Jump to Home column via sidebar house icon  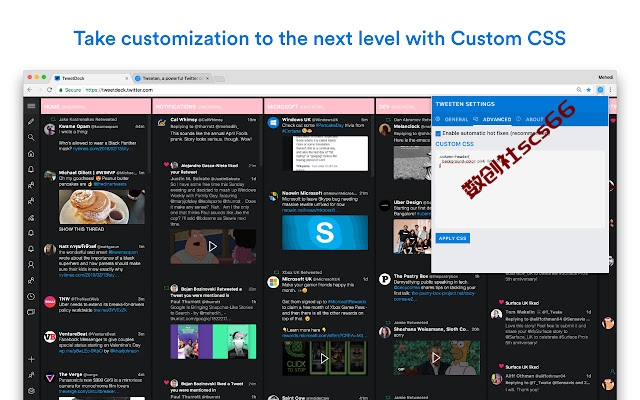tap(31, 153)
